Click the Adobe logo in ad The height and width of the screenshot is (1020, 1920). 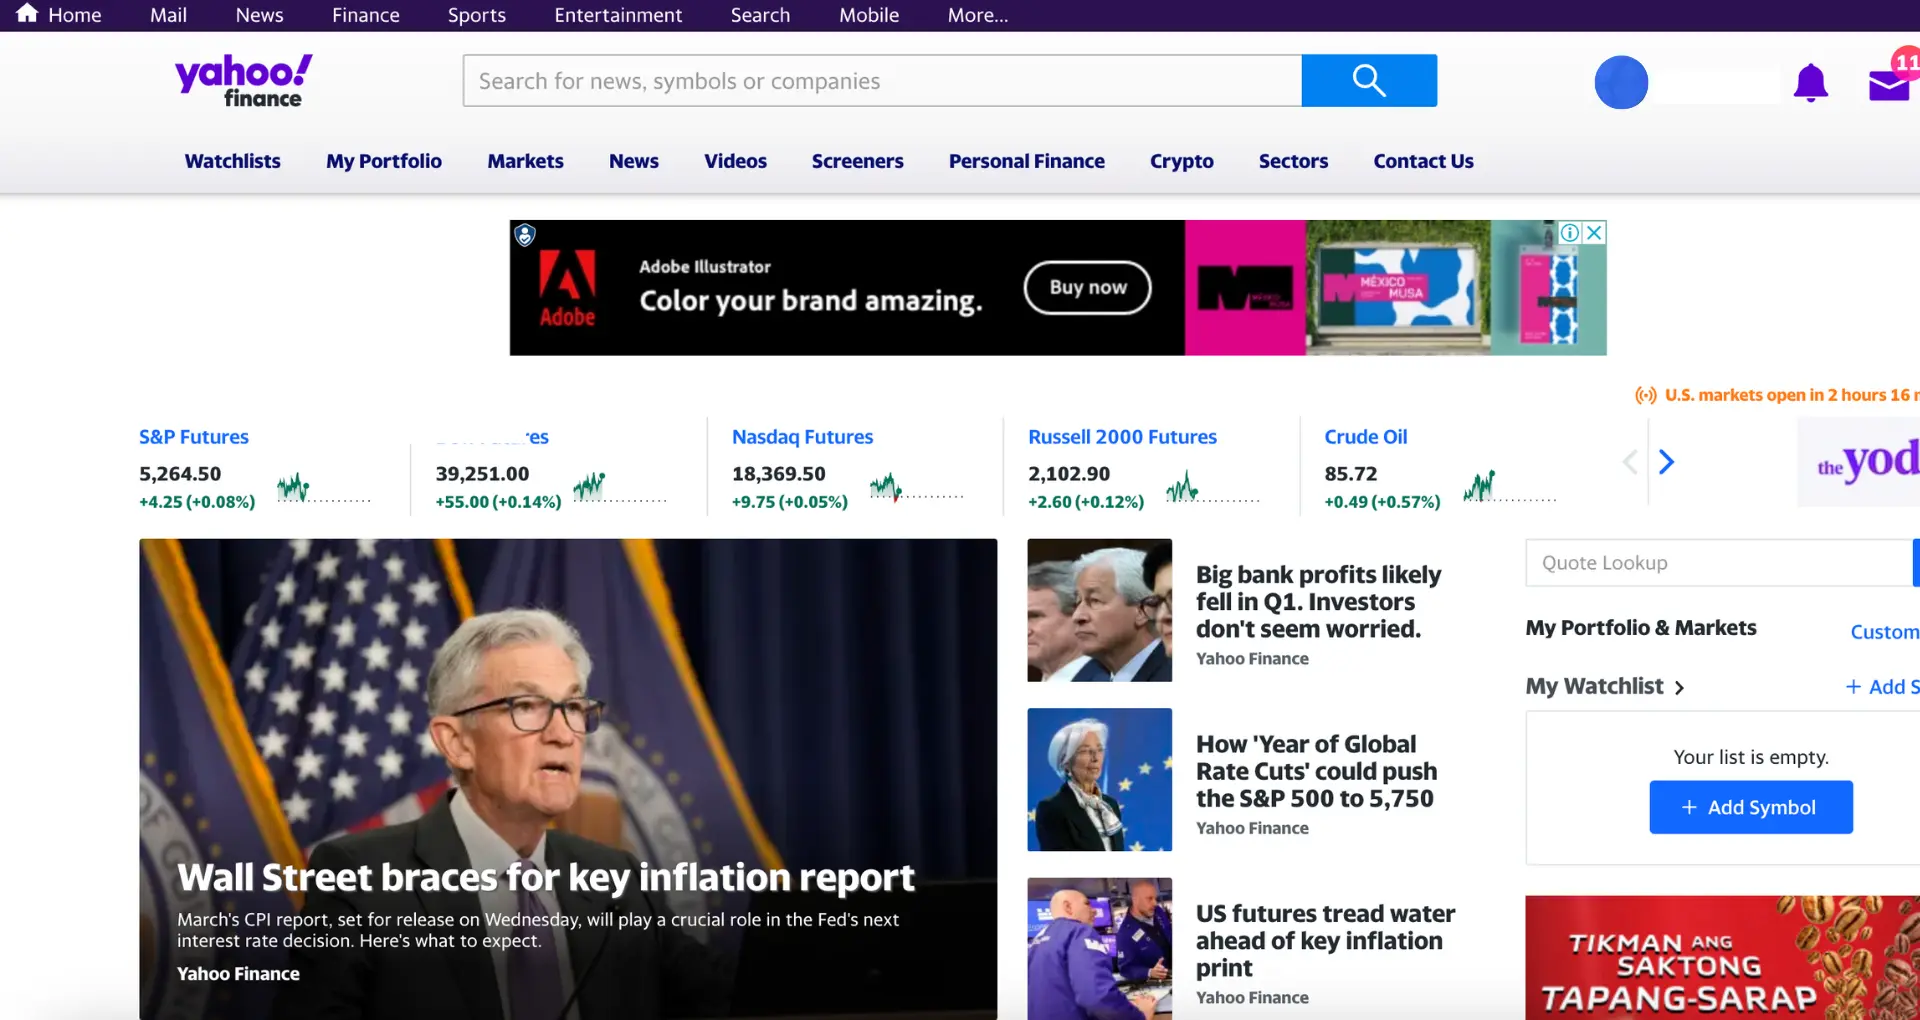pos(567,288)
